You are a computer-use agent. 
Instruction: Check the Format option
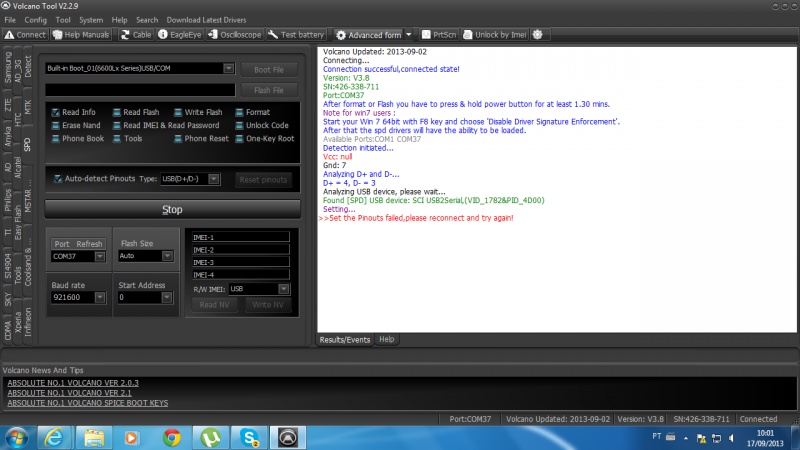pos(239,112)
